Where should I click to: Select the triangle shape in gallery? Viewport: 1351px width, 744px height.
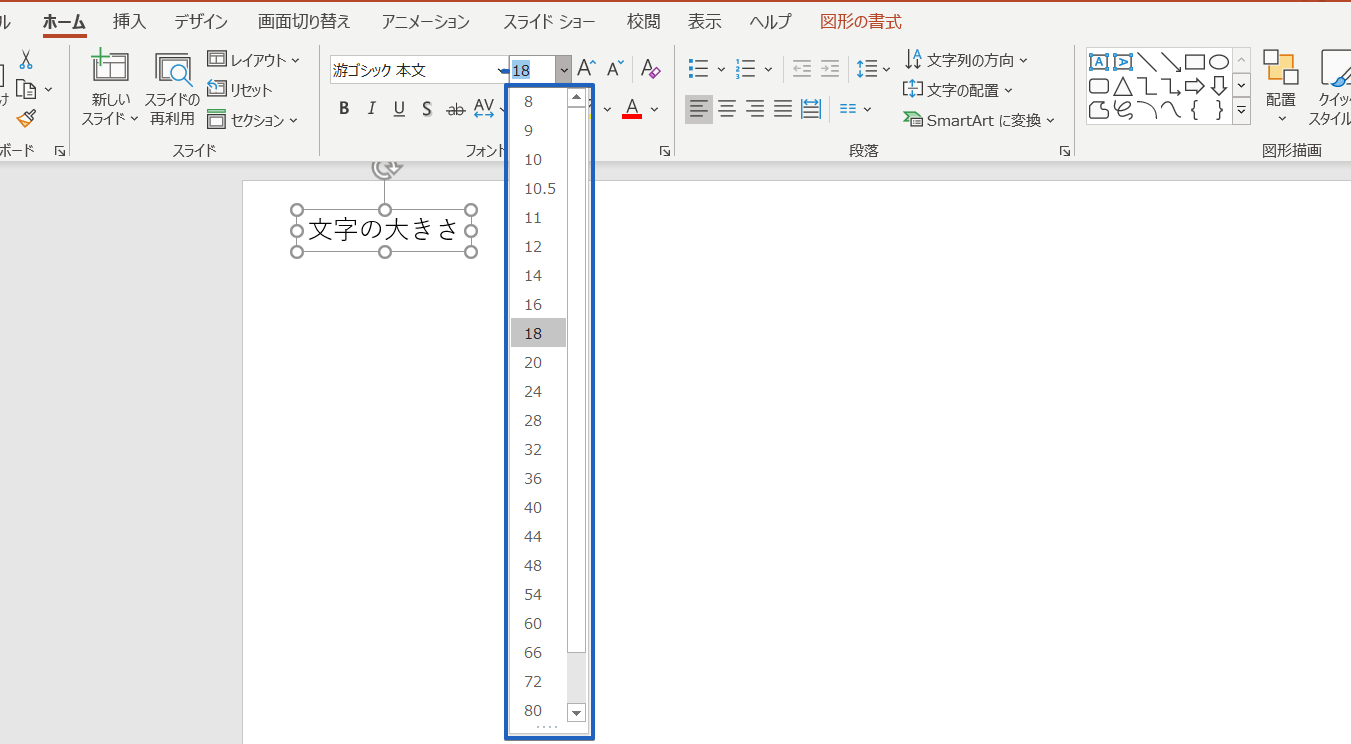(1122, 86)
